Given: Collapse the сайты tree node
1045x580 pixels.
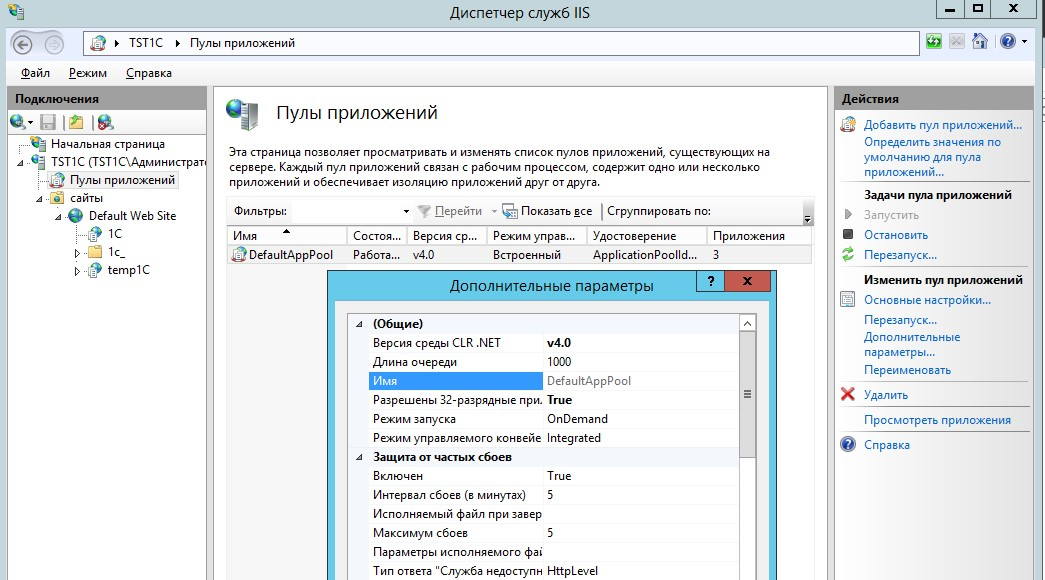Looking at the screenshot, I should point(40,198).
